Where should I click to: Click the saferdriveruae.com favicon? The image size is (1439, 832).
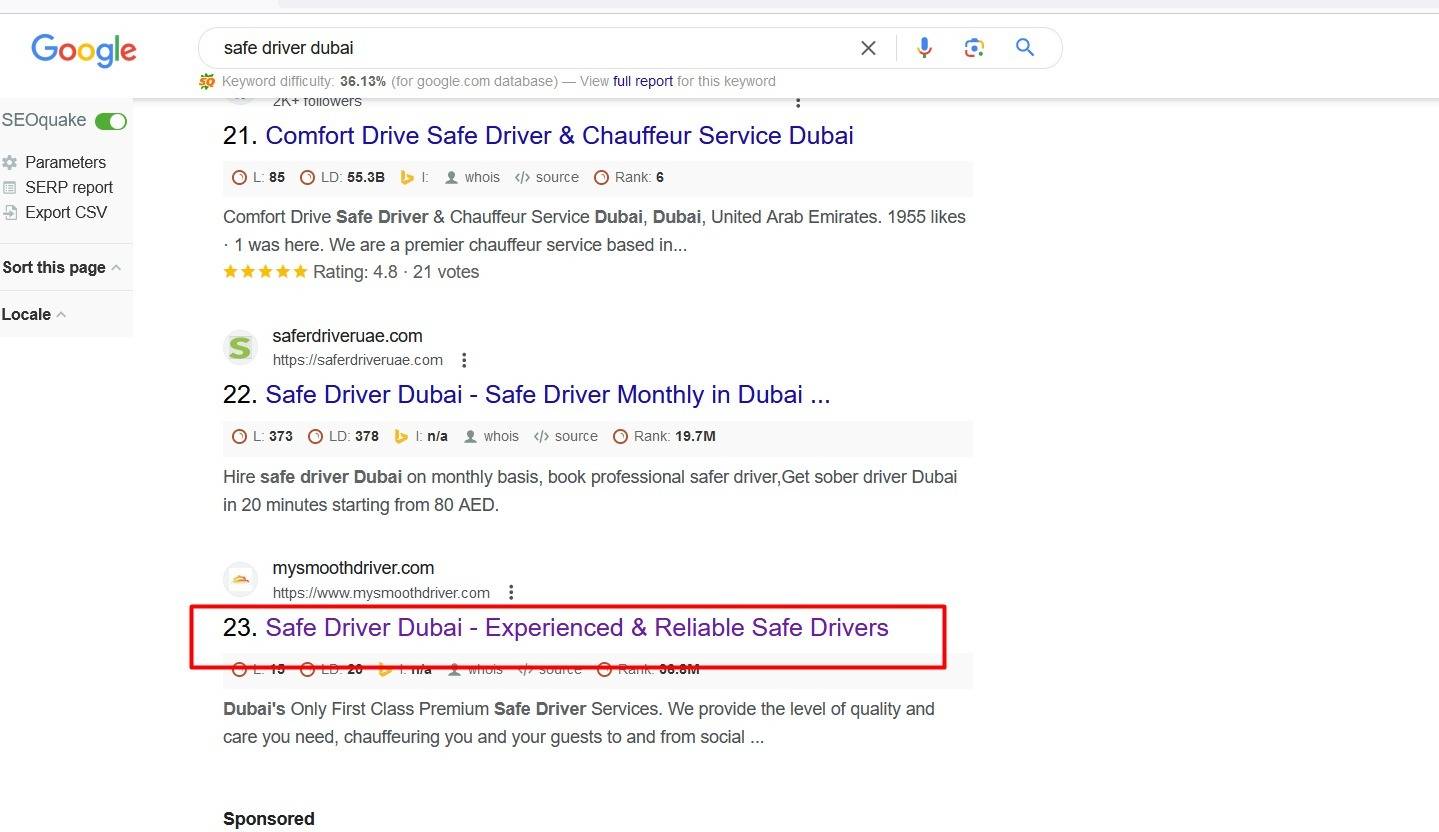click(240, 347)
